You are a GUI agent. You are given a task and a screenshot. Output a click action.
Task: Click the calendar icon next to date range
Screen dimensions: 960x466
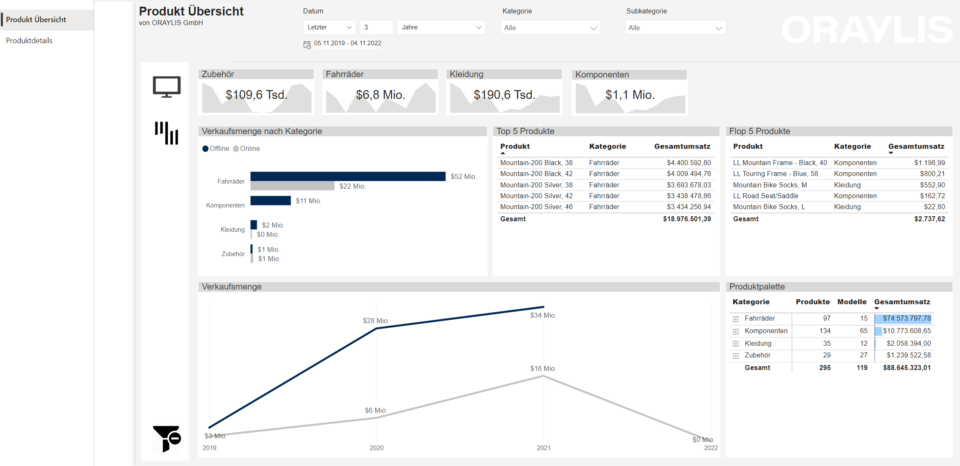(x=307, y=44)
